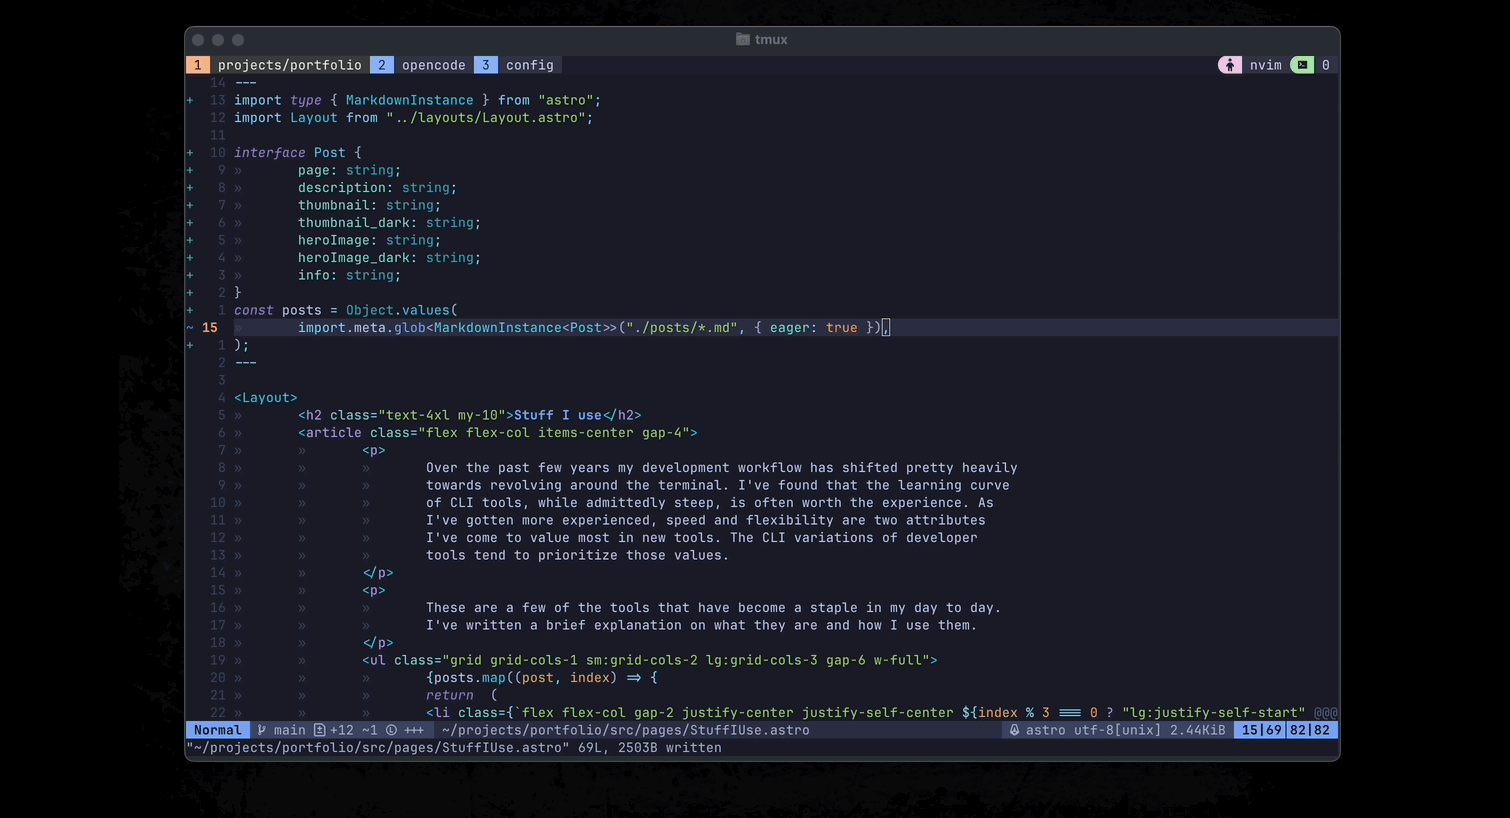Click the tmux icon in the window title bar
The width and height of the screenshot is (1510, 818).
(741, 39)
